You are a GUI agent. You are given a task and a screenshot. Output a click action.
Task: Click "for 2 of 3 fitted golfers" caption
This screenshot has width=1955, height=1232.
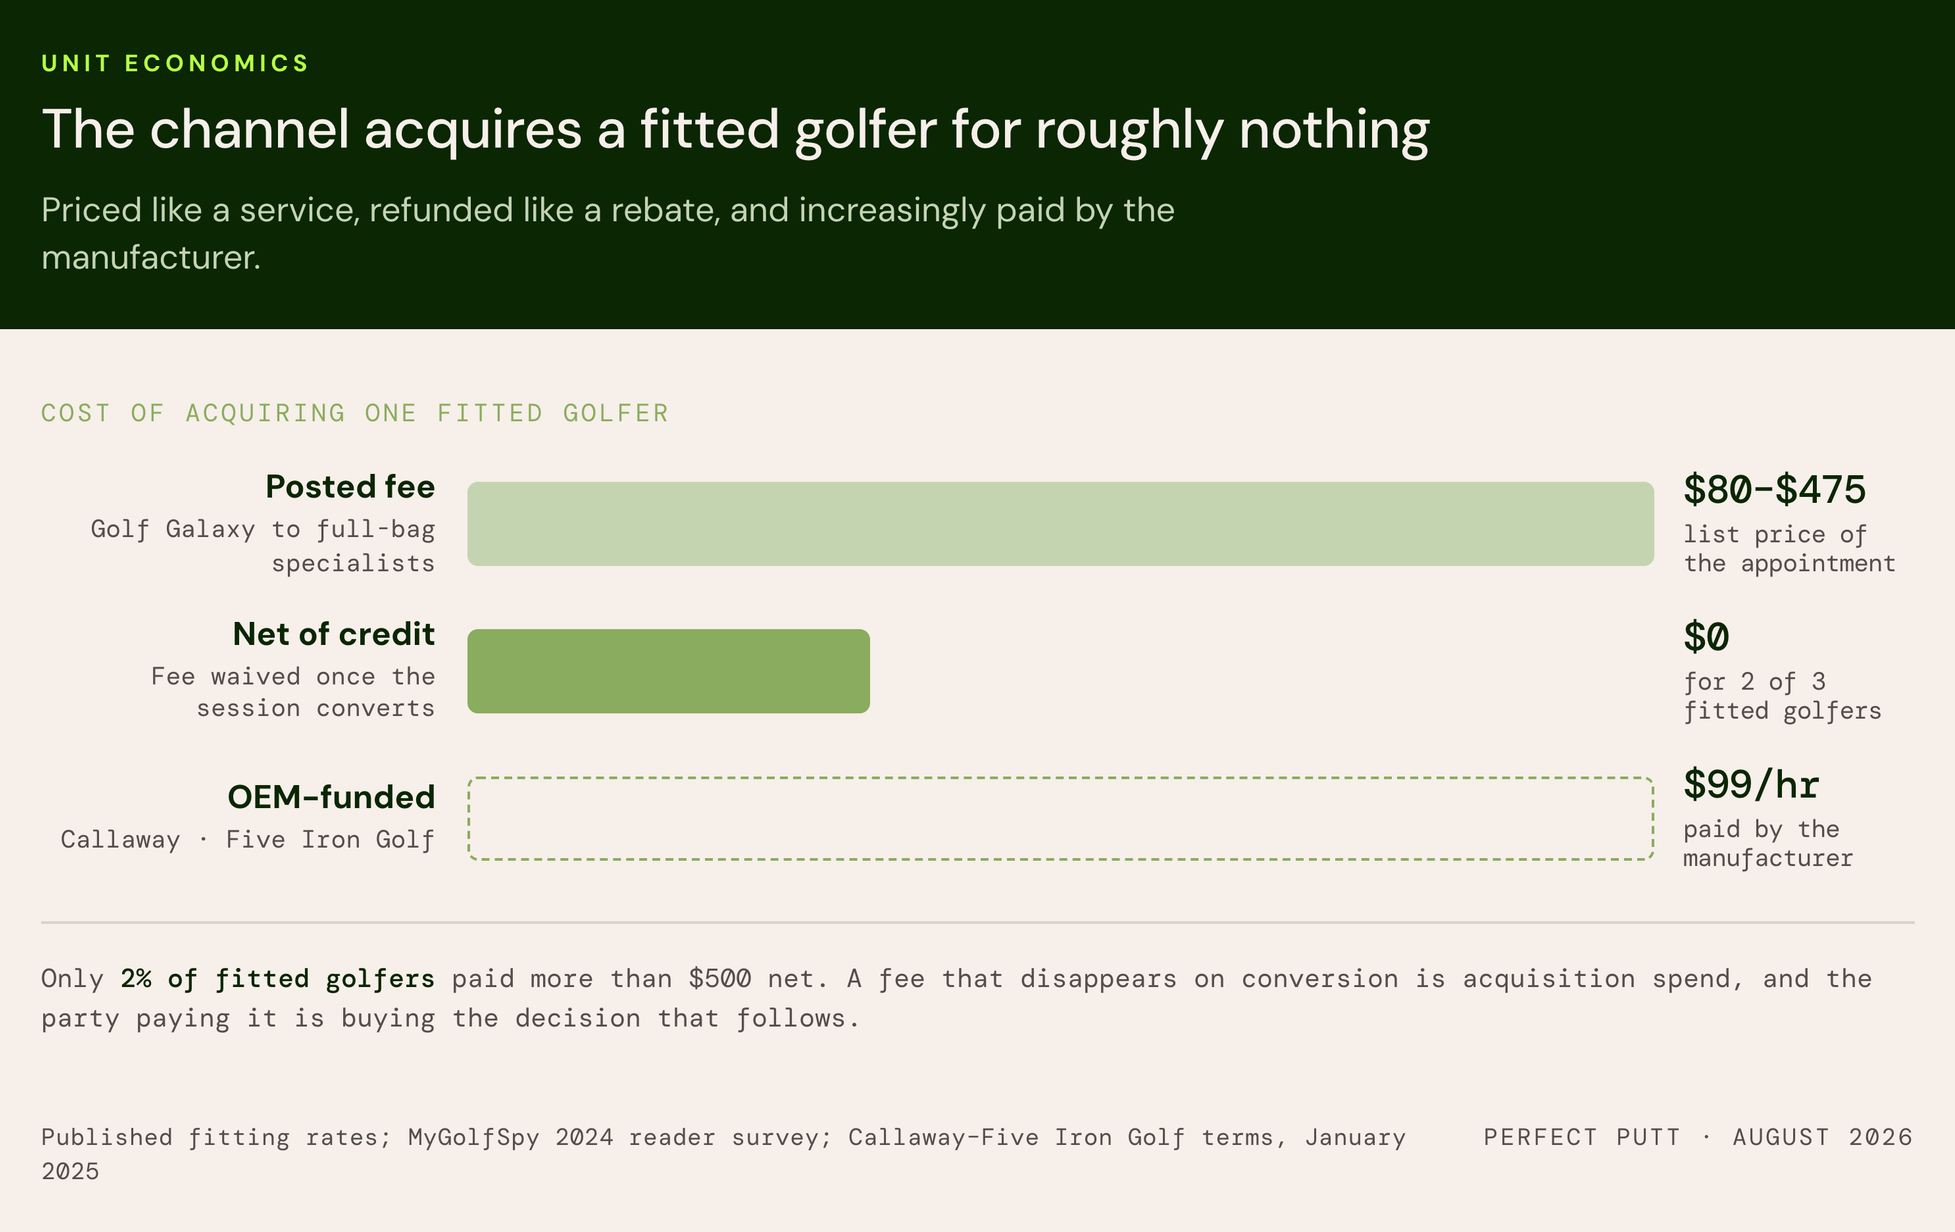(x=1782, y=696)
